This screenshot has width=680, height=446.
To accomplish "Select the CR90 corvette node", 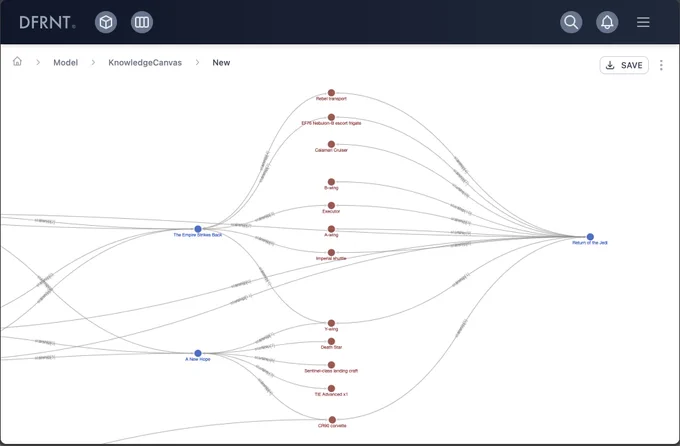I will coord(332,420).
